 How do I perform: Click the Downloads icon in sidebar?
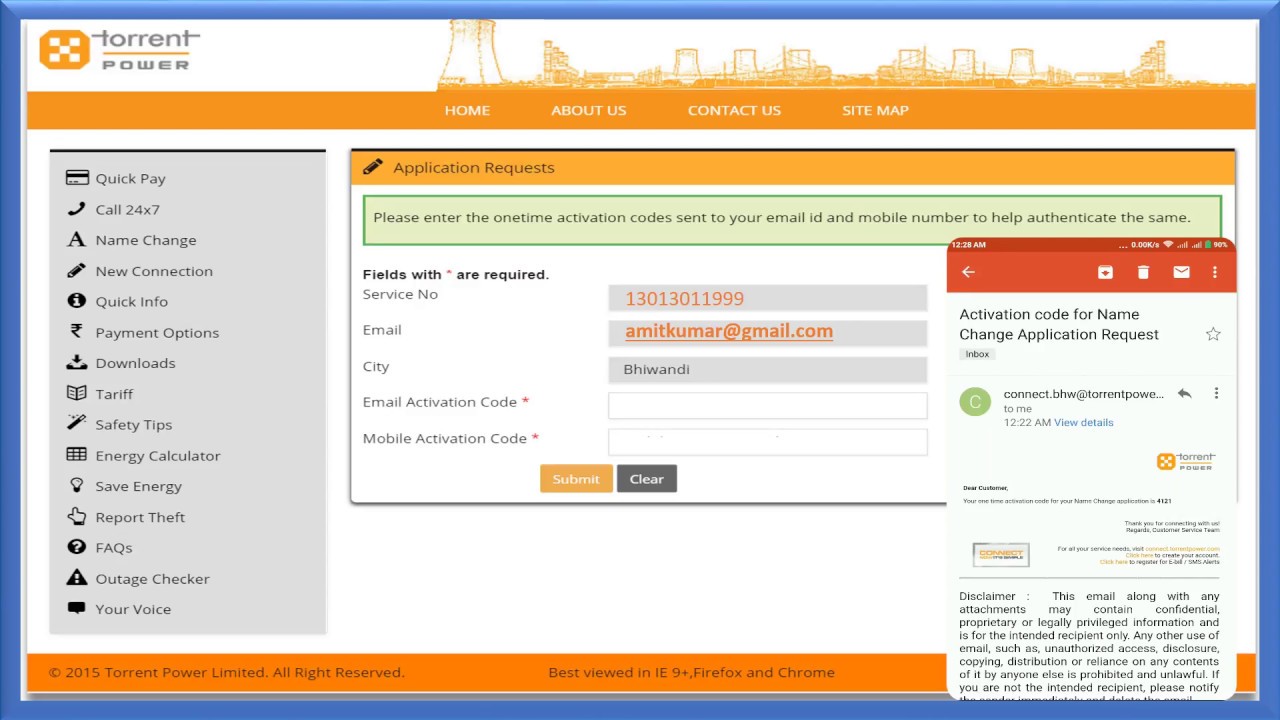pos(77,362)
